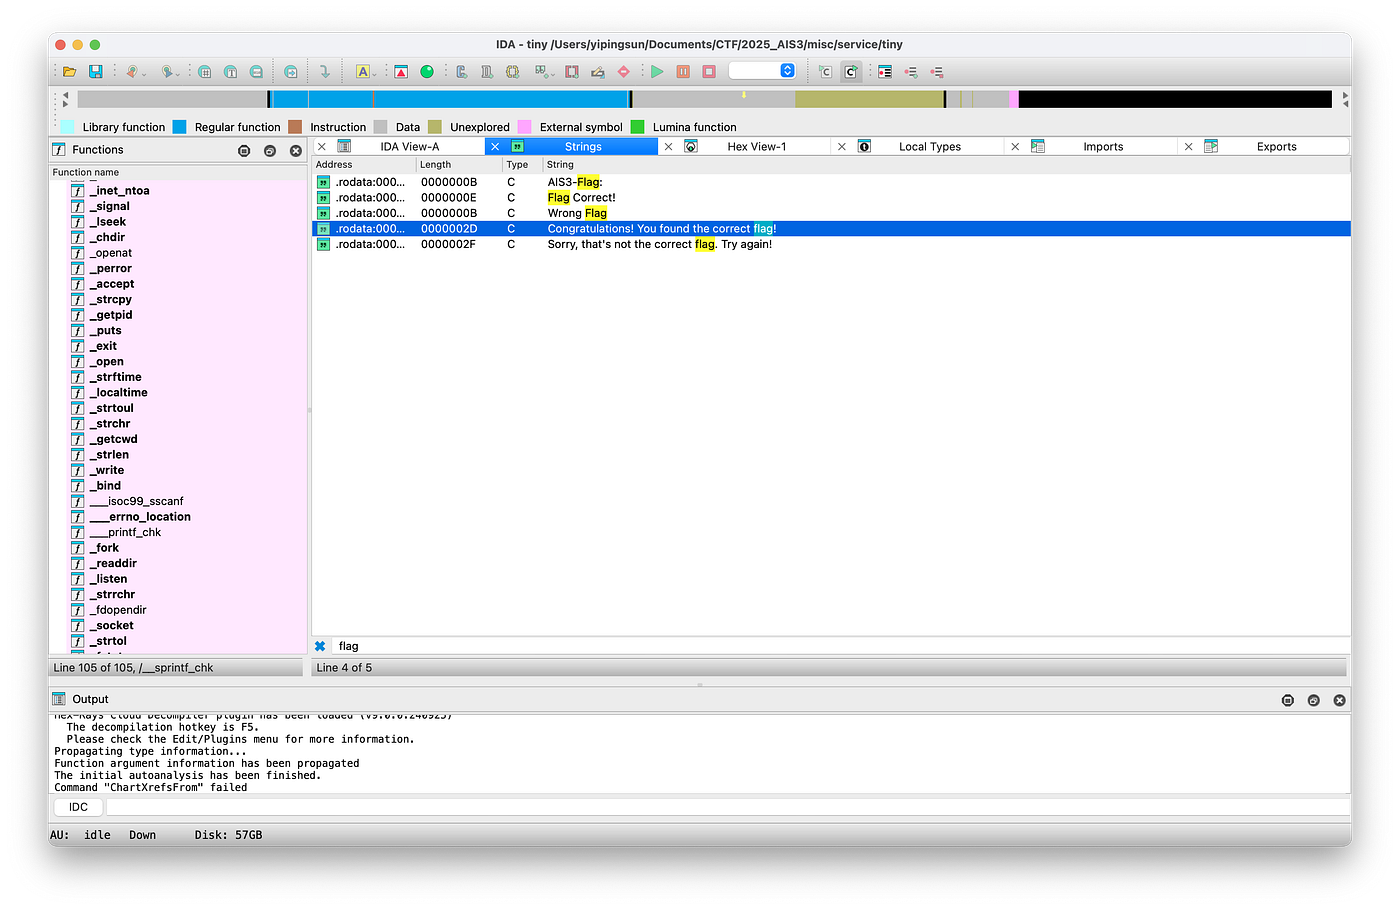The image size is (1400, 910).
Task: Expand dropdown arrow beside yellow 'A' icon
Action: click(x=375, y=74)
